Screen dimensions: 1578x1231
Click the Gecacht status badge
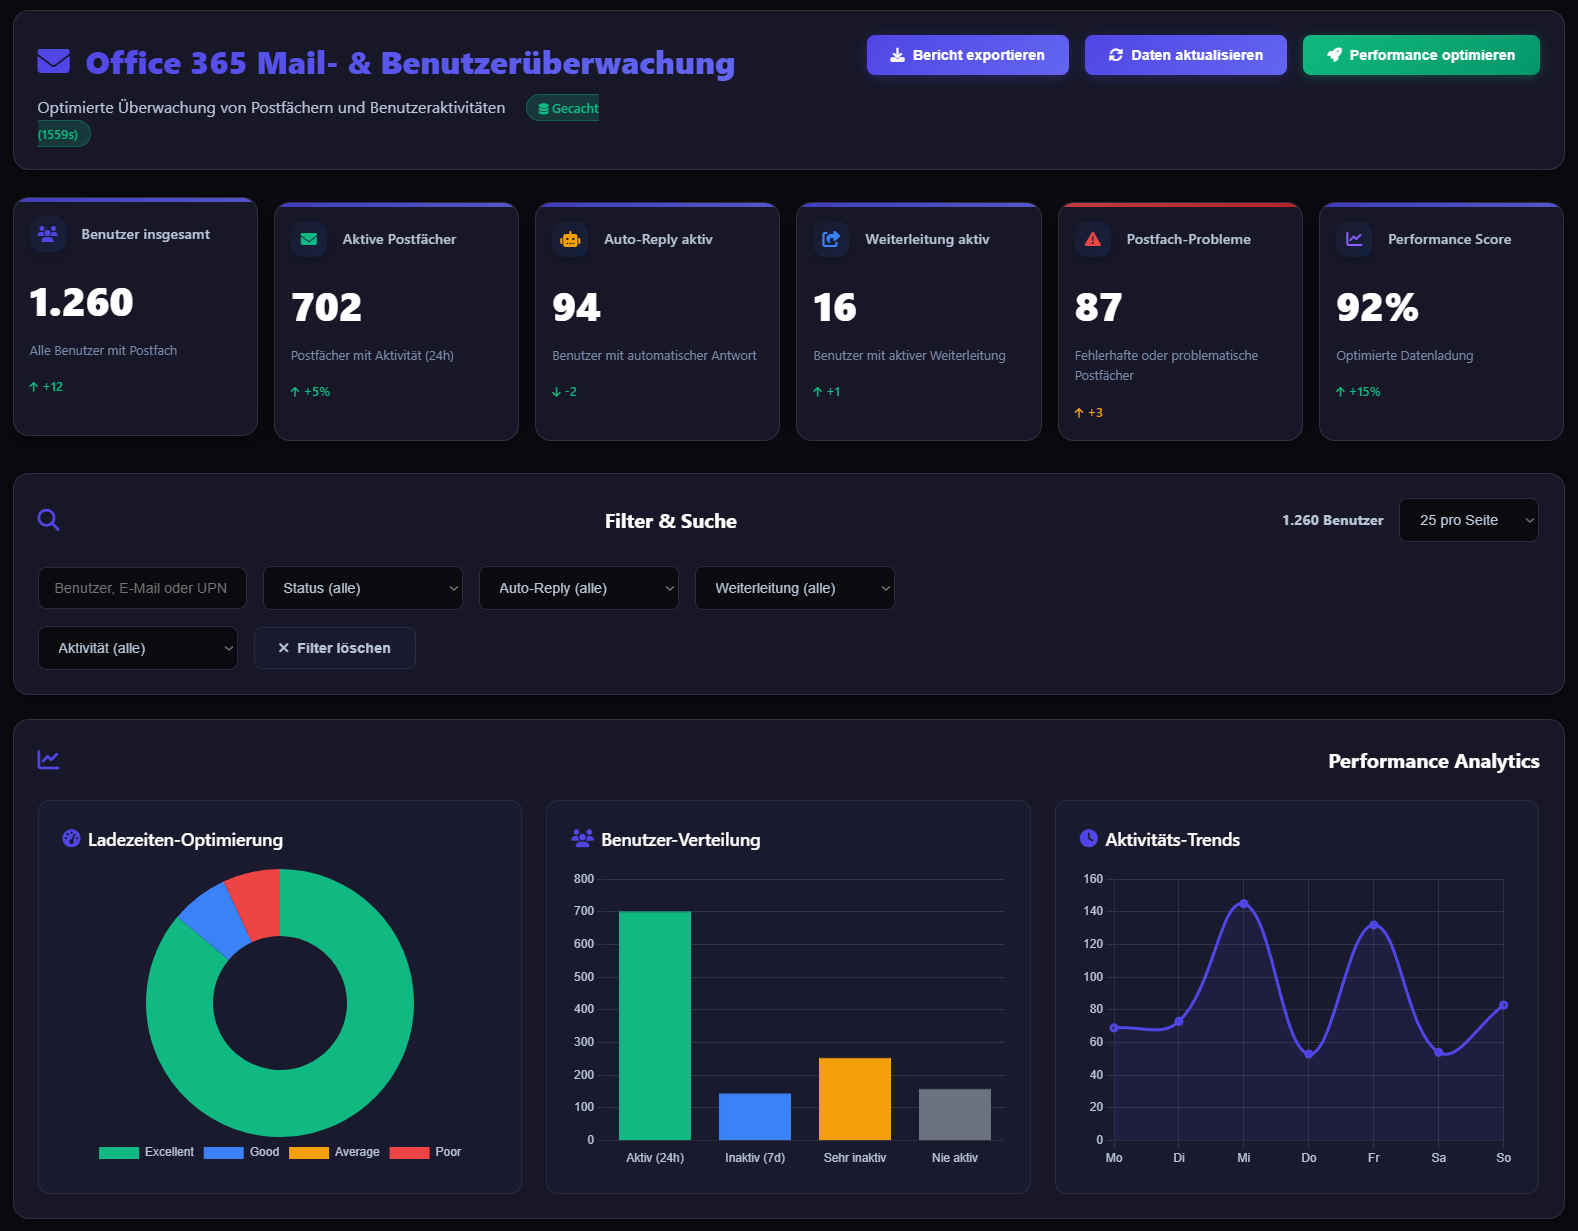pyautogui.click(x=563, y=109)
